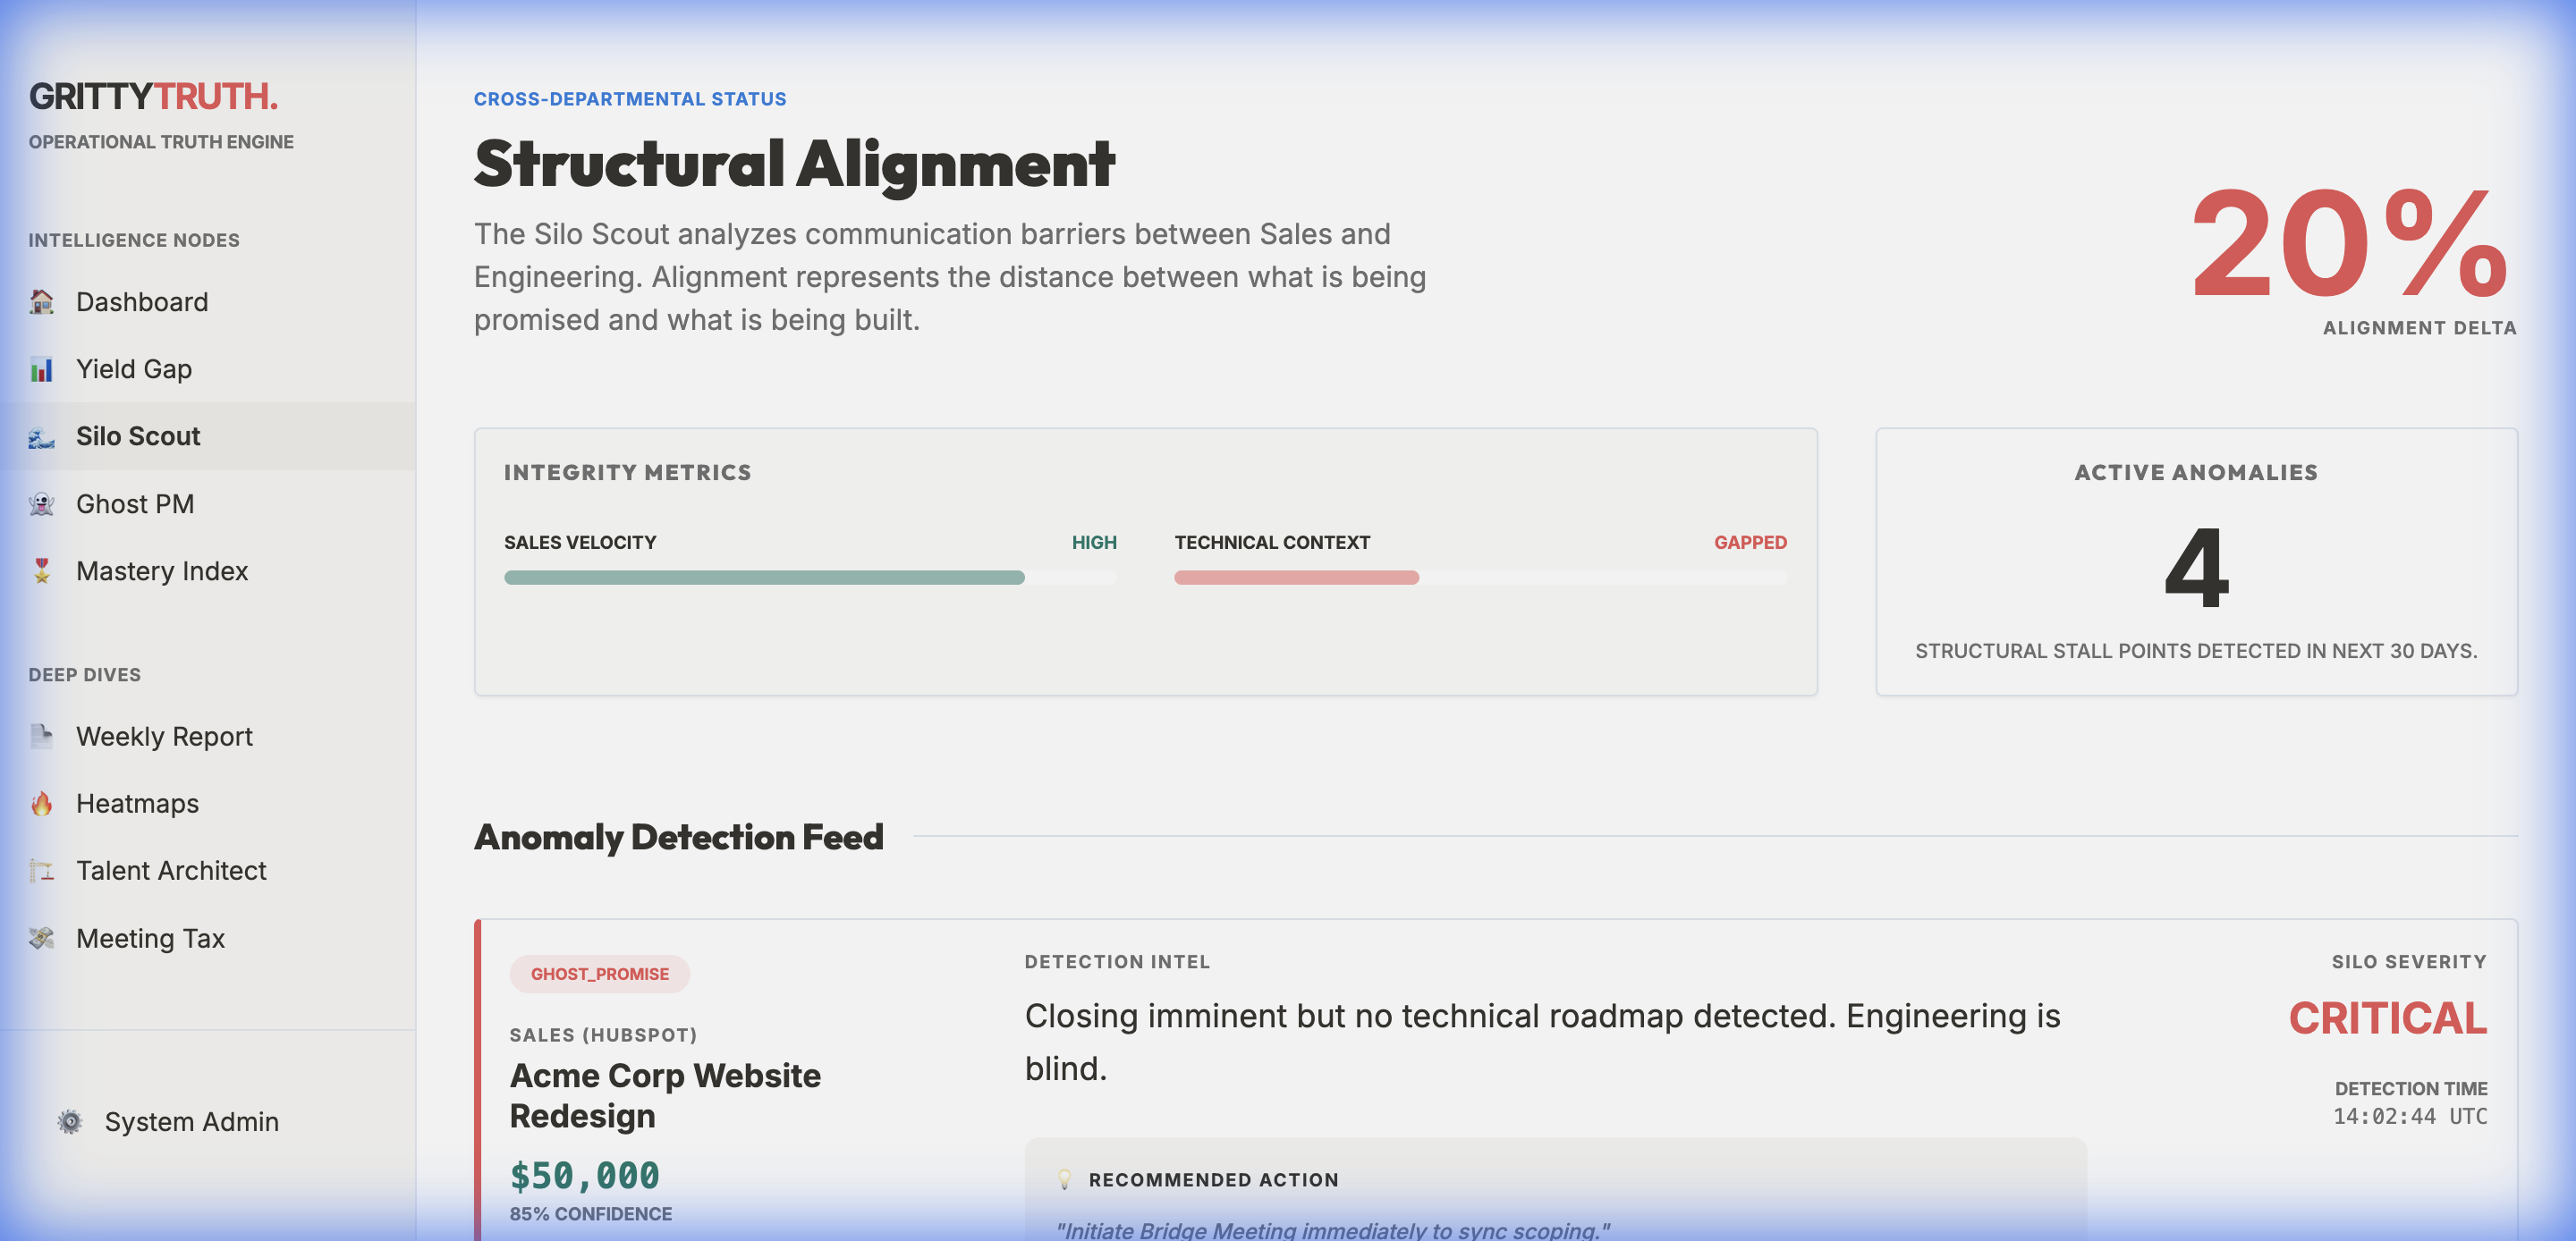Click the Active Anomalies count card

pos(2196,563)
